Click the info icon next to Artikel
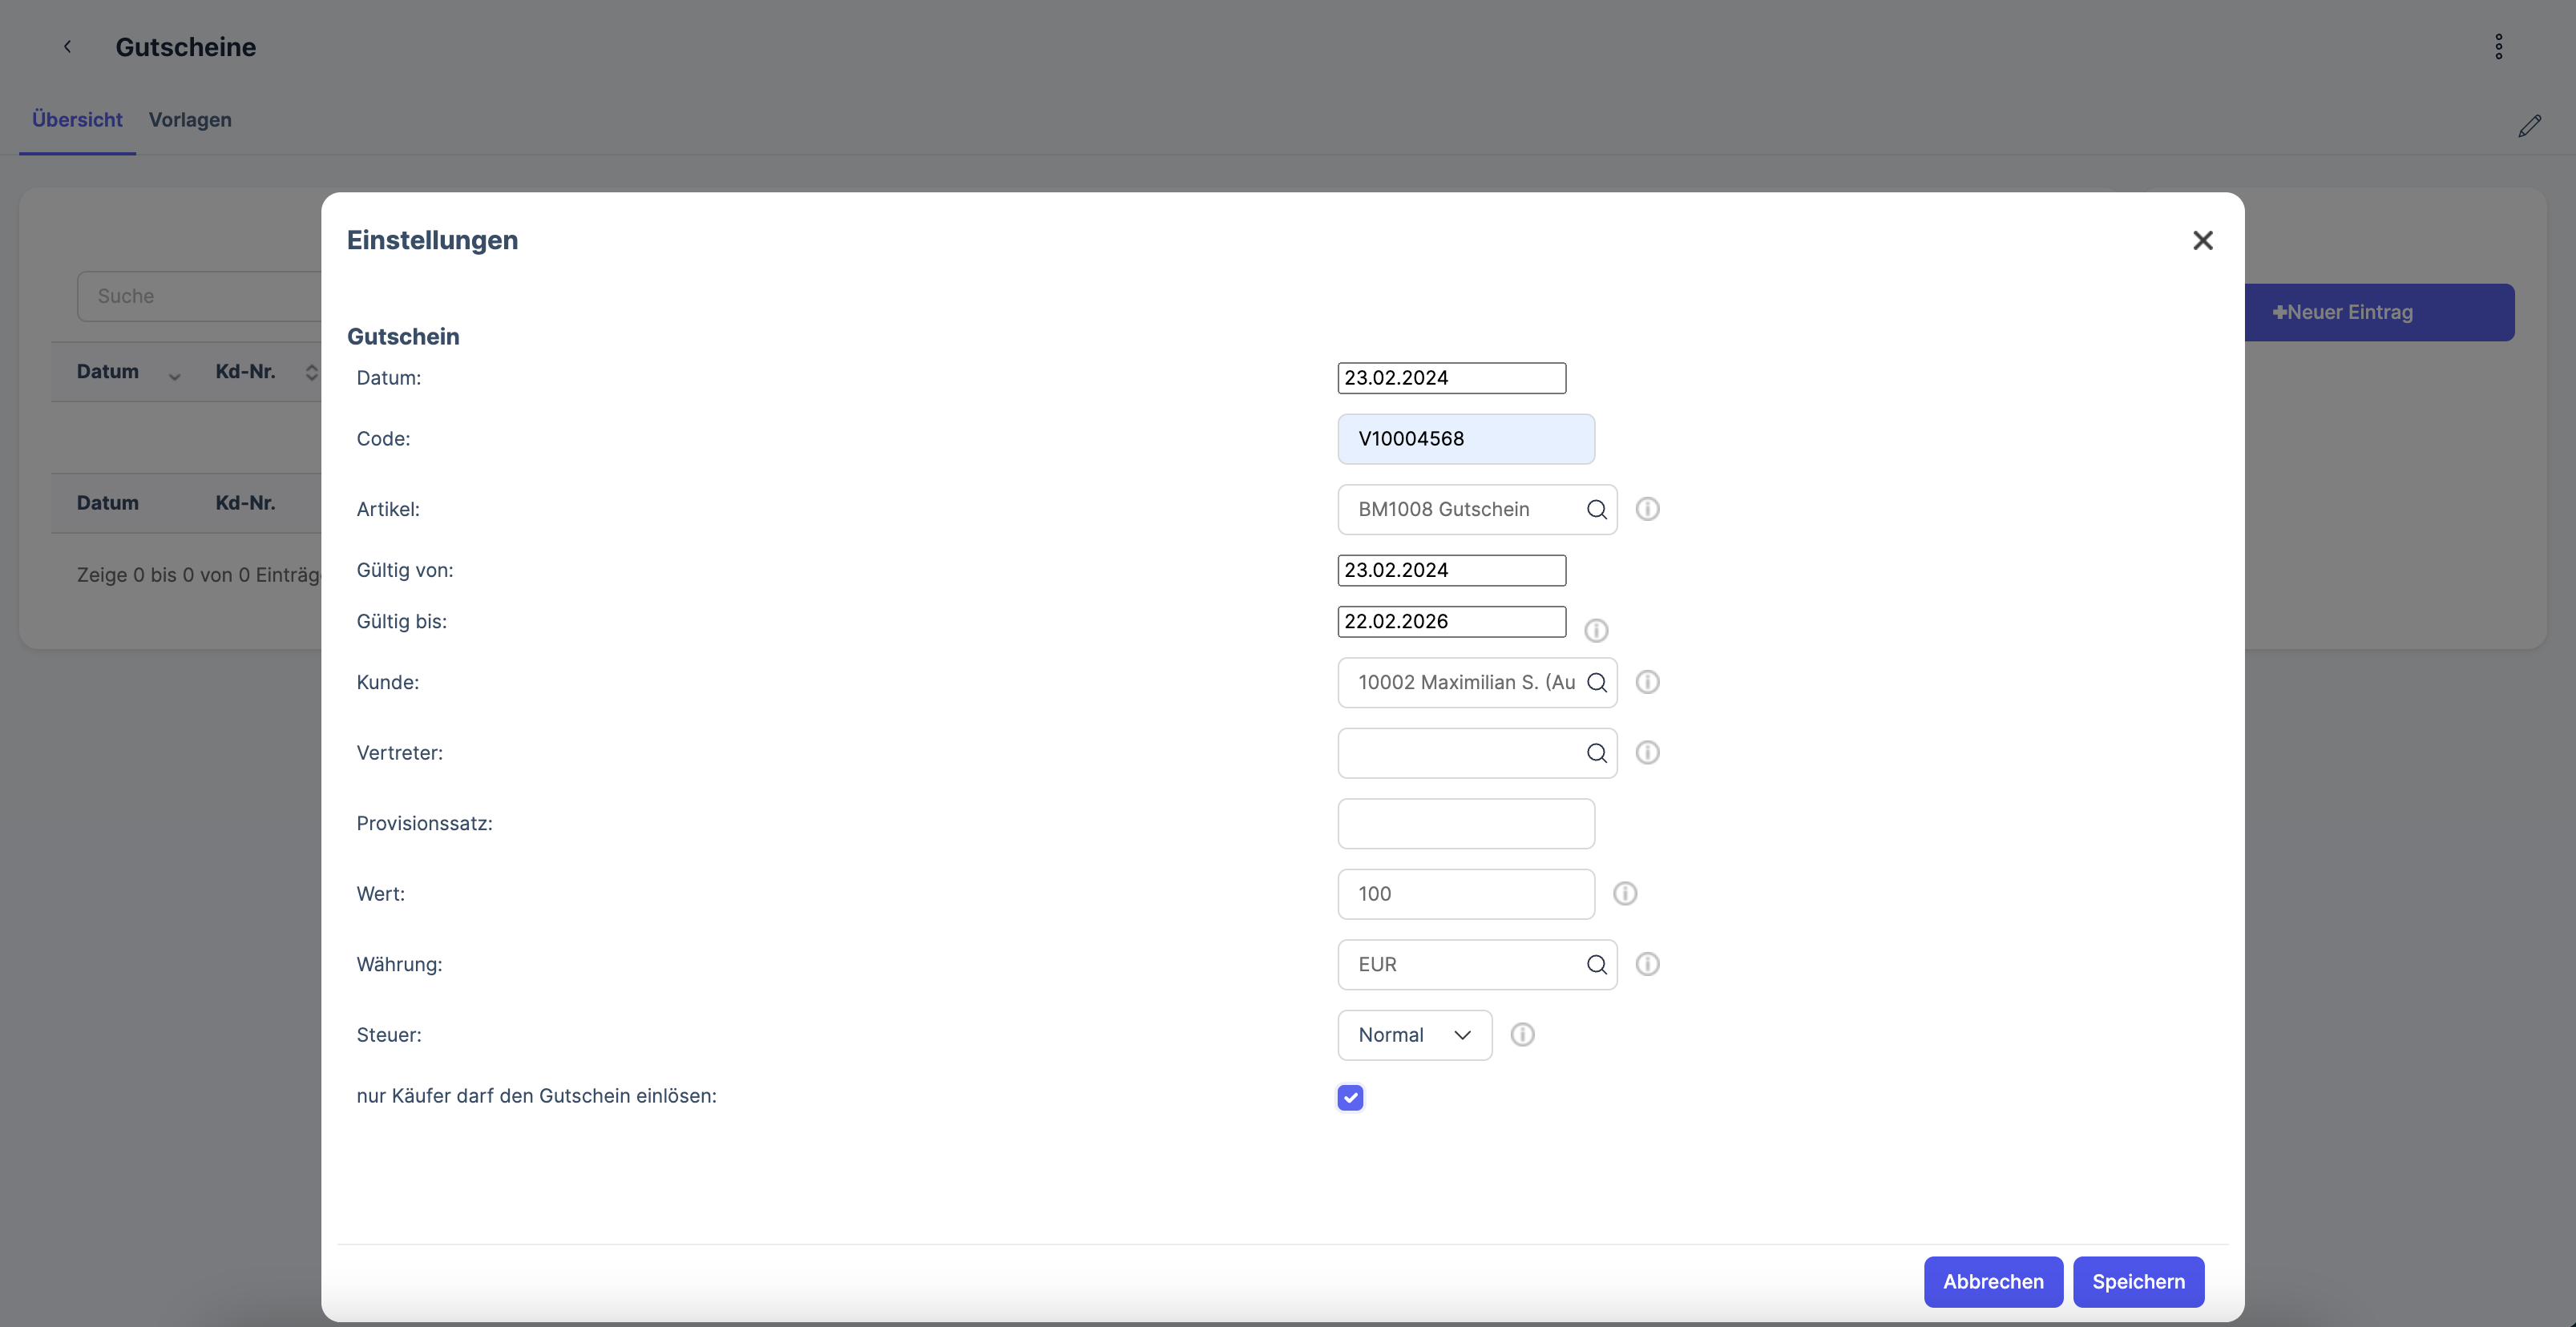 coord(1647,509)
